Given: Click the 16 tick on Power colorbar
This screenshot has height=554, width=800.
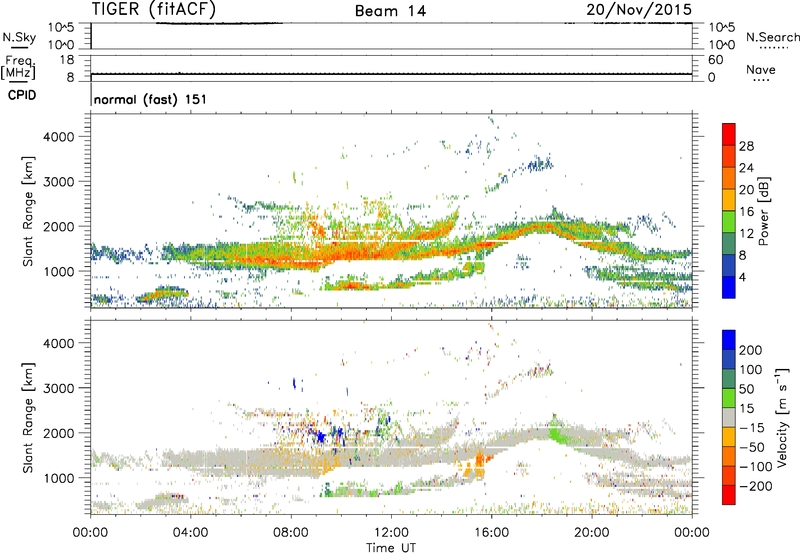Looking at the screenshot, I should click(x=746, y=212).
